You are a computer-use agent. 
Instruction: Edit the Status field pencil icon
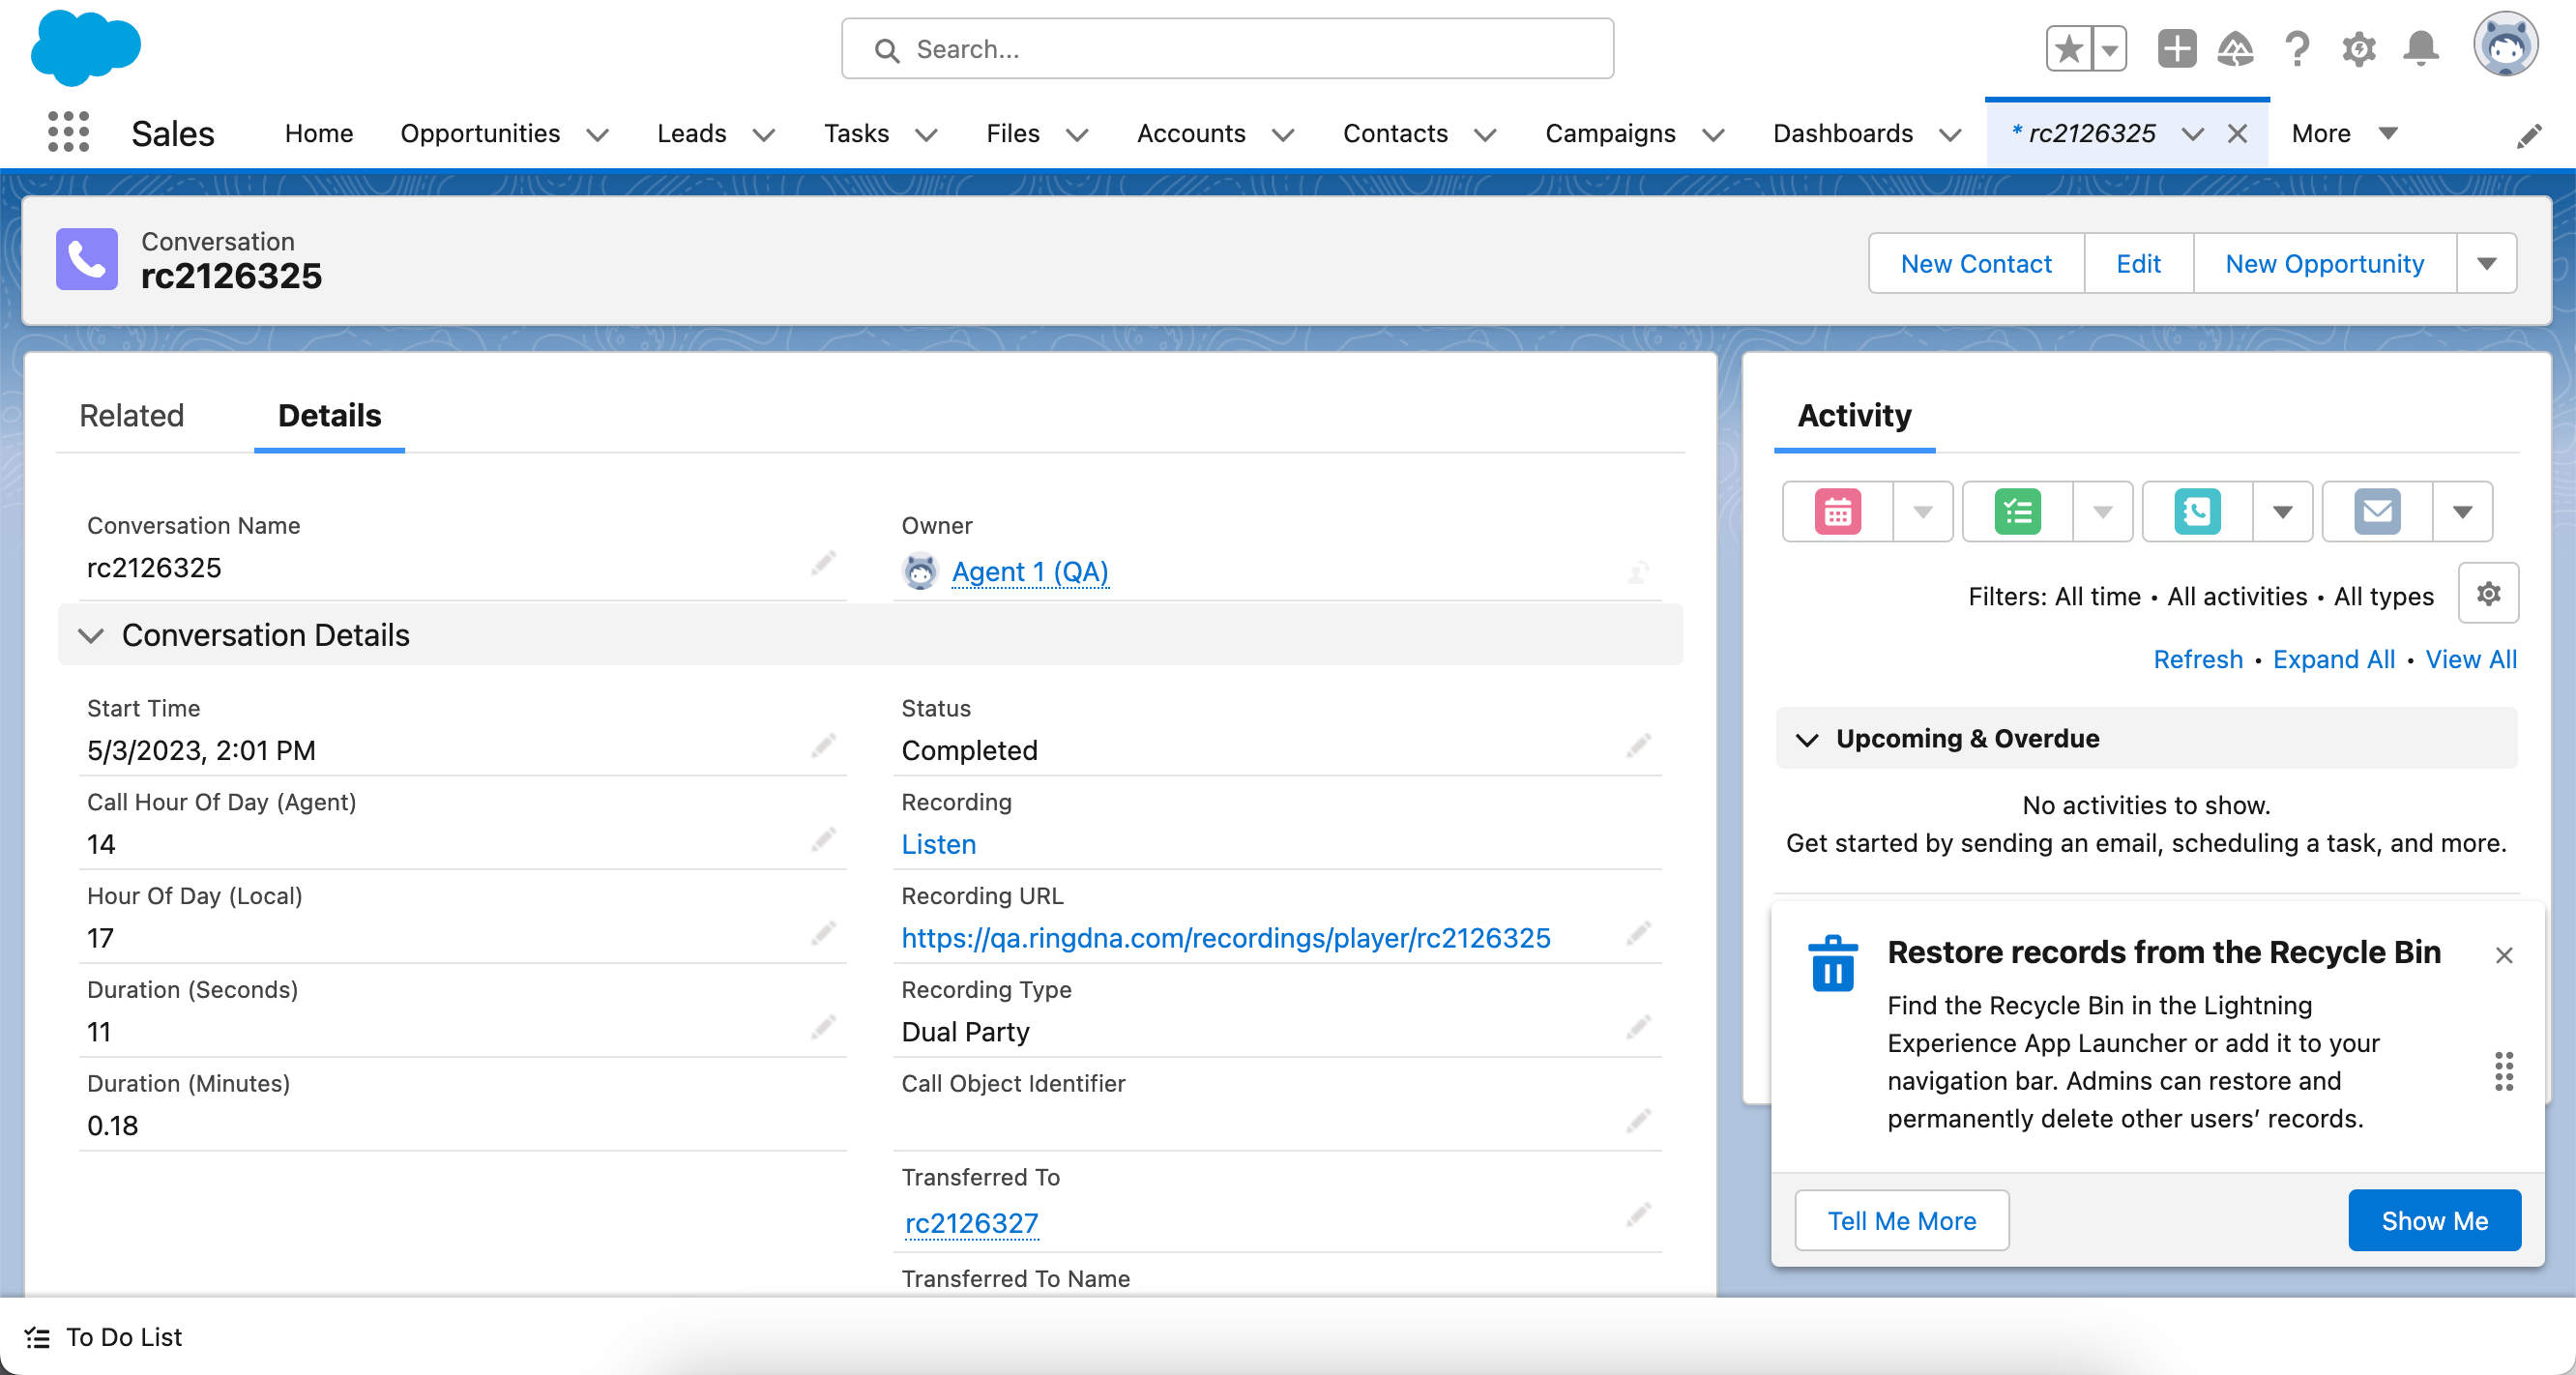1638,746
